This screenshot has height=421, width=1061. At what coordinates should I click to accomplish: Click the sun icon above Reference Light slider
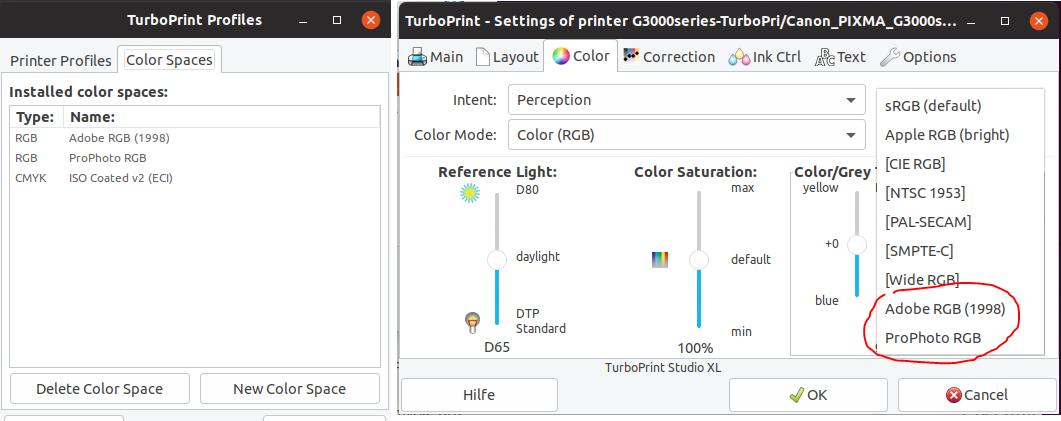[x=470, y=194]
